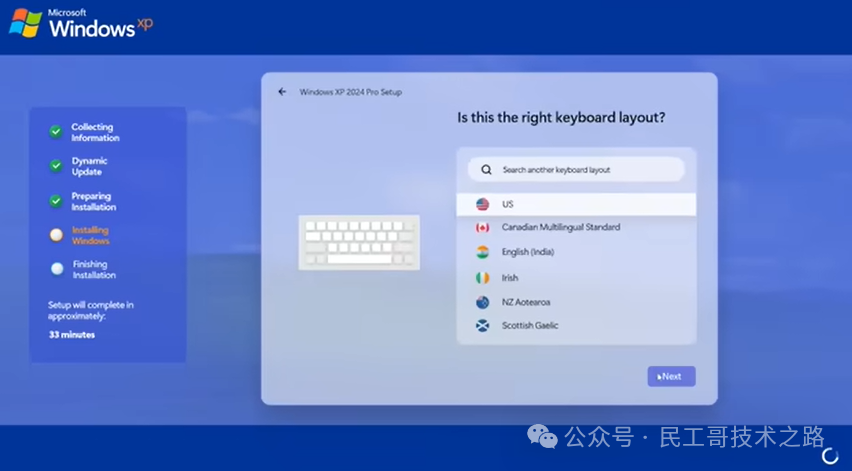Click the Finishing Installation step label

[94, 269]
